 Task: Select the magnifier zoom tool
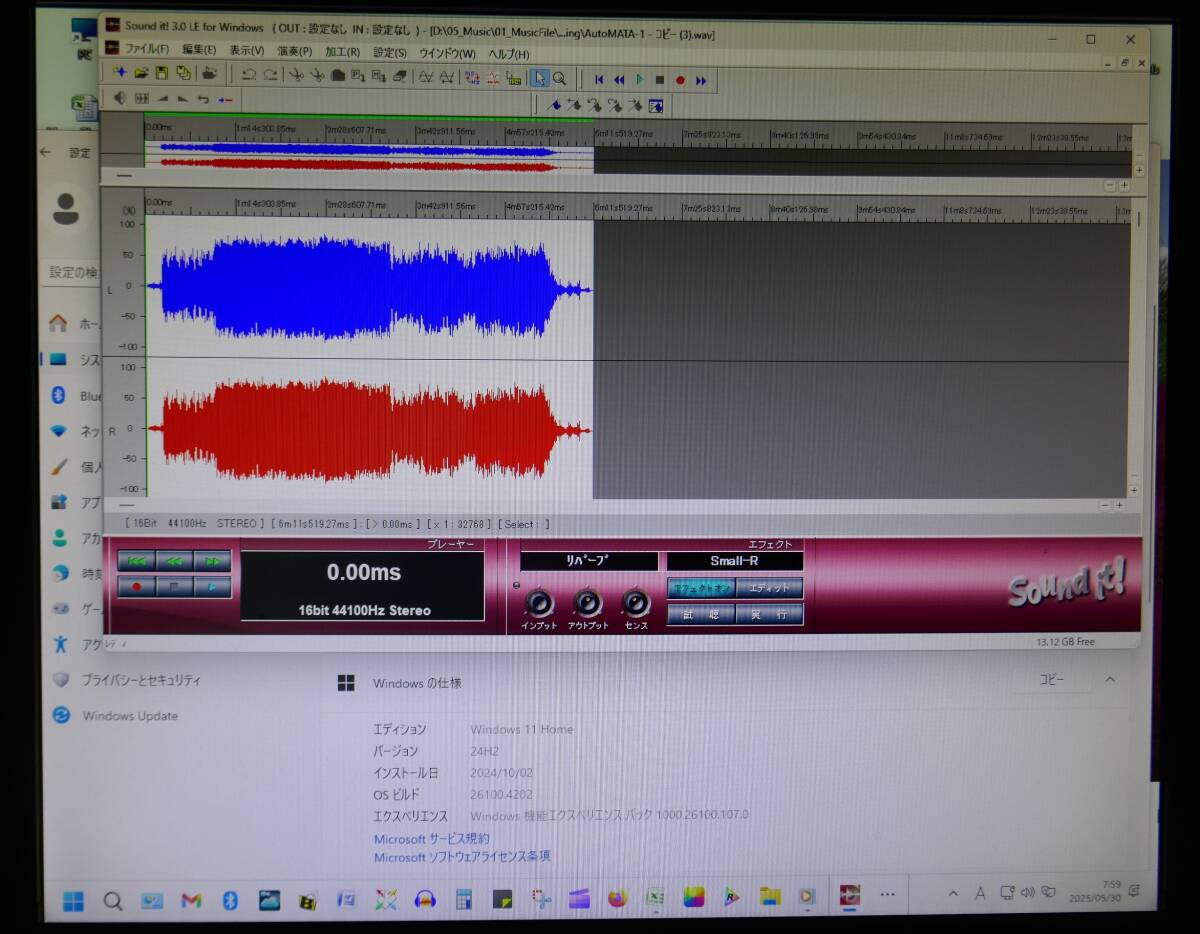[x=560, y=78]
